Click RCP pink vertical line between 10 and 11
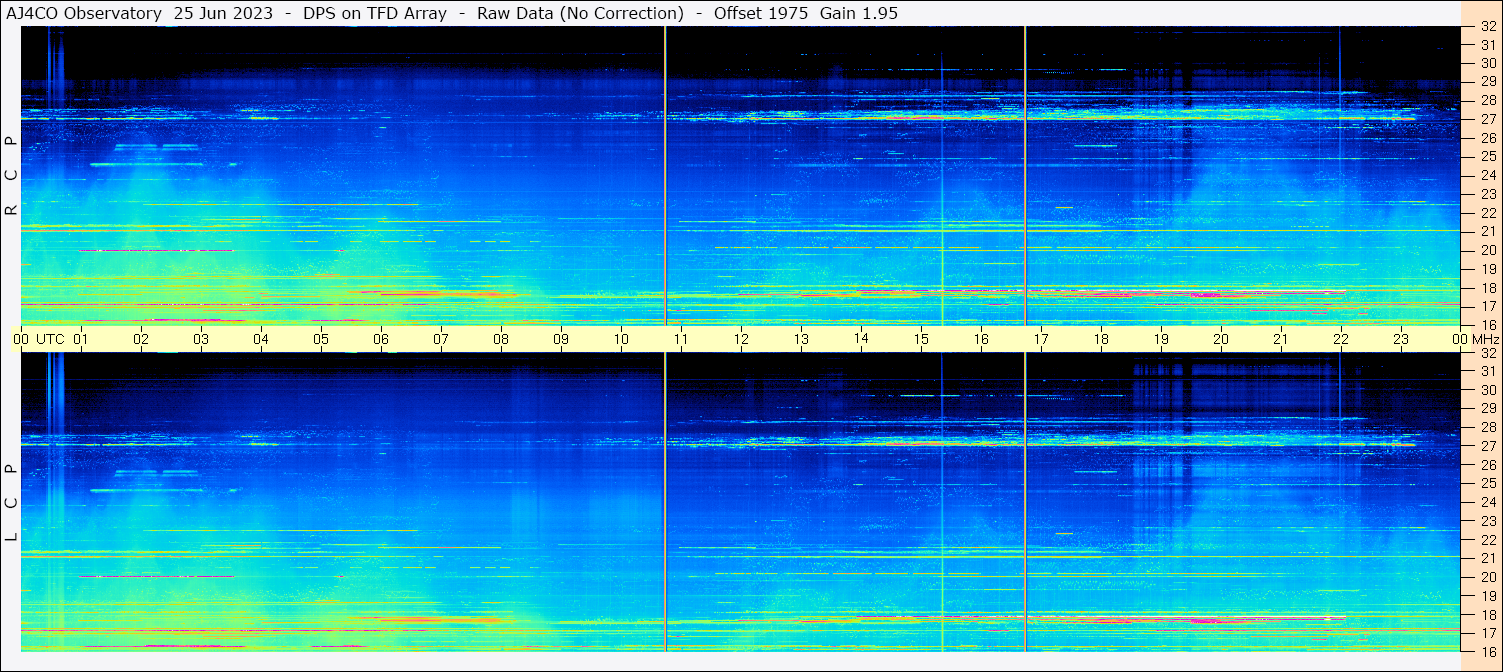1503x672 pixels. click(x=665, y=175)
